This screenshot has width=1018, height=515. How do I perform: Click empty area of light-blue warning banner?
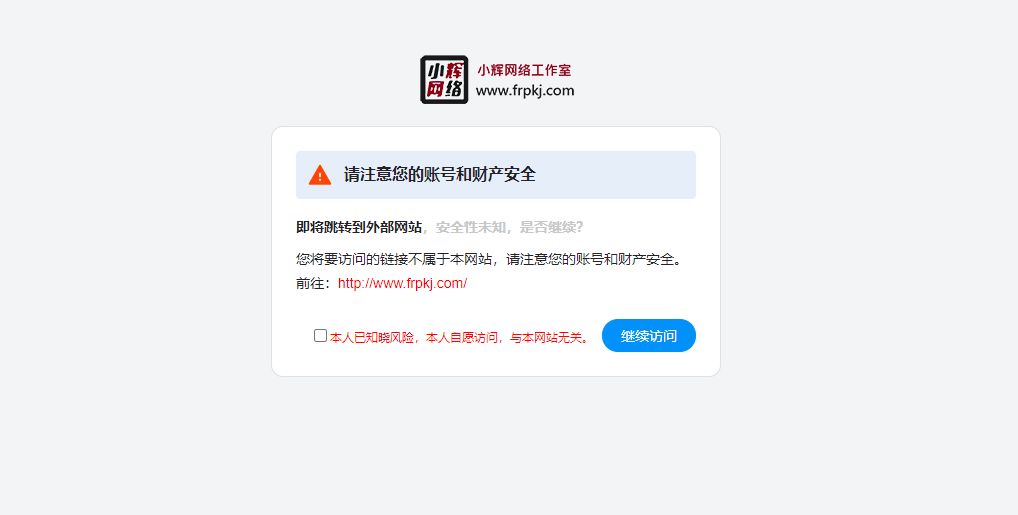(x=617, y=175)
